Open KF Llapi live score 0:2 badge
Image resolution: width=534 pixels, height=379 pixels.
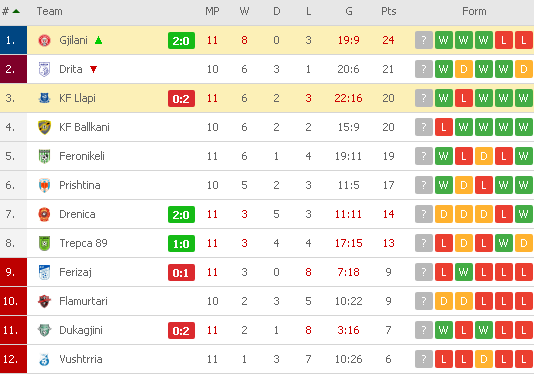181,99
